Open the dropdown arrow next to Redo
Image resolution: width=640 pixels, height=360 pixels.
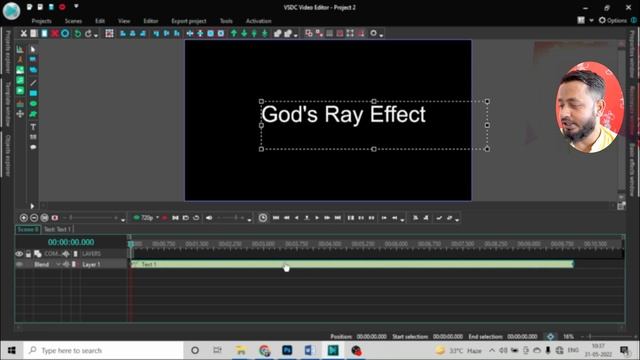click(x=96, y=36)
